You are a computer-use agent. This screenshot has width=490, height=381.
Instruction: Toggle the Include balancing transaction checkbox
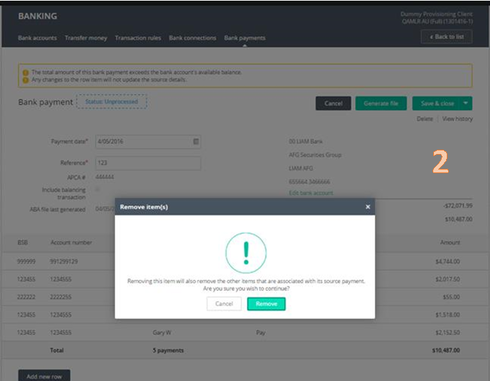[98, 189]
